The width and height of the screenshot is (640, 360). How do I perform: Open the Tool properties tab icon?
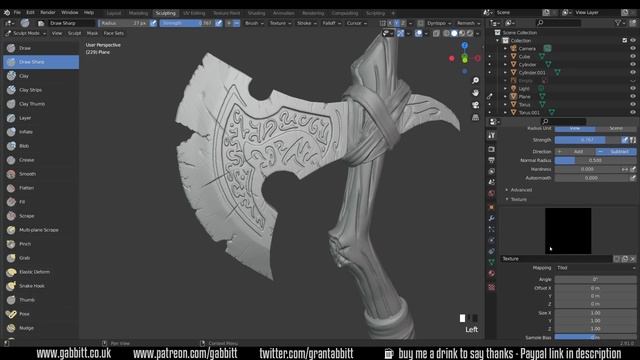491,136
